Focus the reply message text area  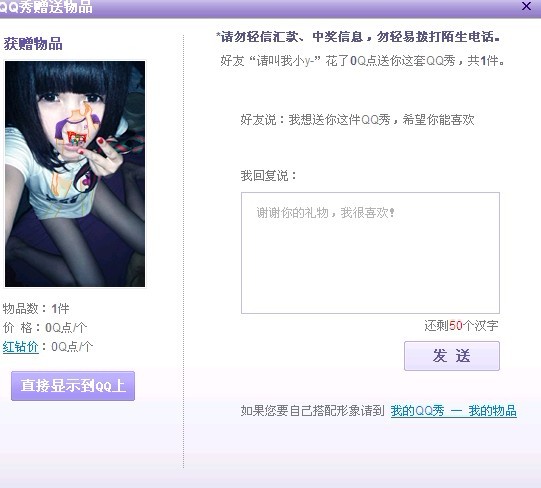(370, 253)
